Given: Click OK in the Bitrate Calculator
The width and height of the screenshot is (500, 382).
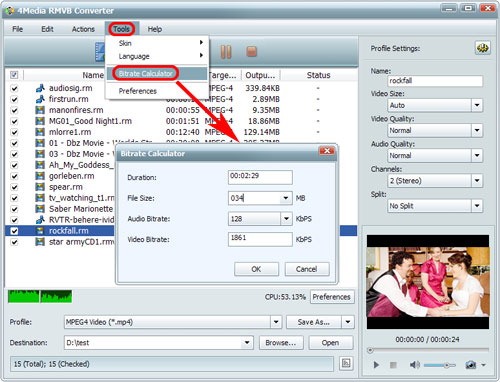Looking at the screenshot, I should pos(256,269).
